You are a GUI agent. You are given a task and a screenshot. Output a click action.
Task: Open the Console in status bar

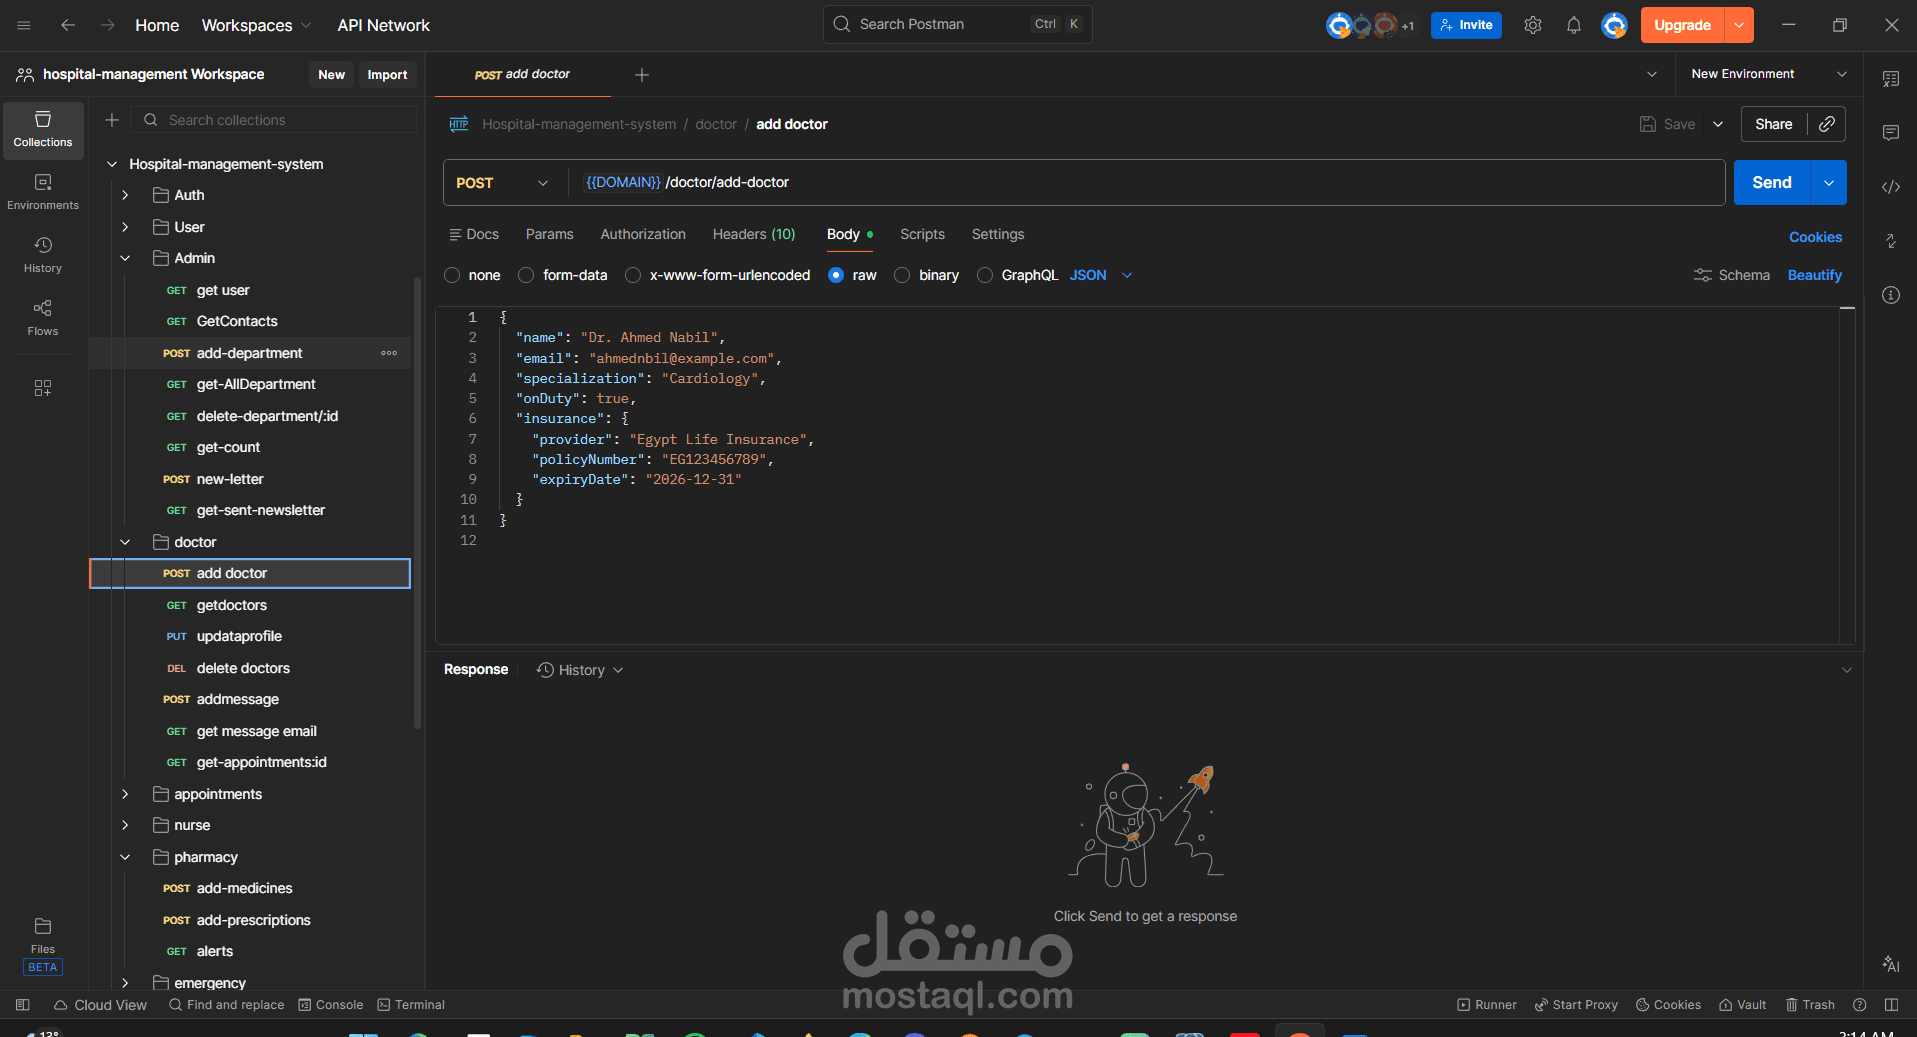pos(331,1005)
